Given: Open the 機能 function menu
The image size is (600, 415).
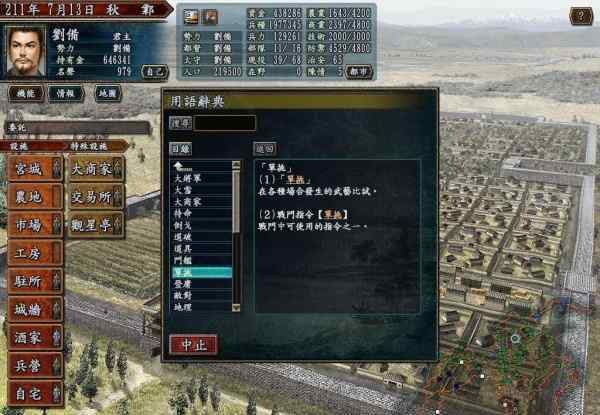Looking at the screenshot, I should click(26, 93).
